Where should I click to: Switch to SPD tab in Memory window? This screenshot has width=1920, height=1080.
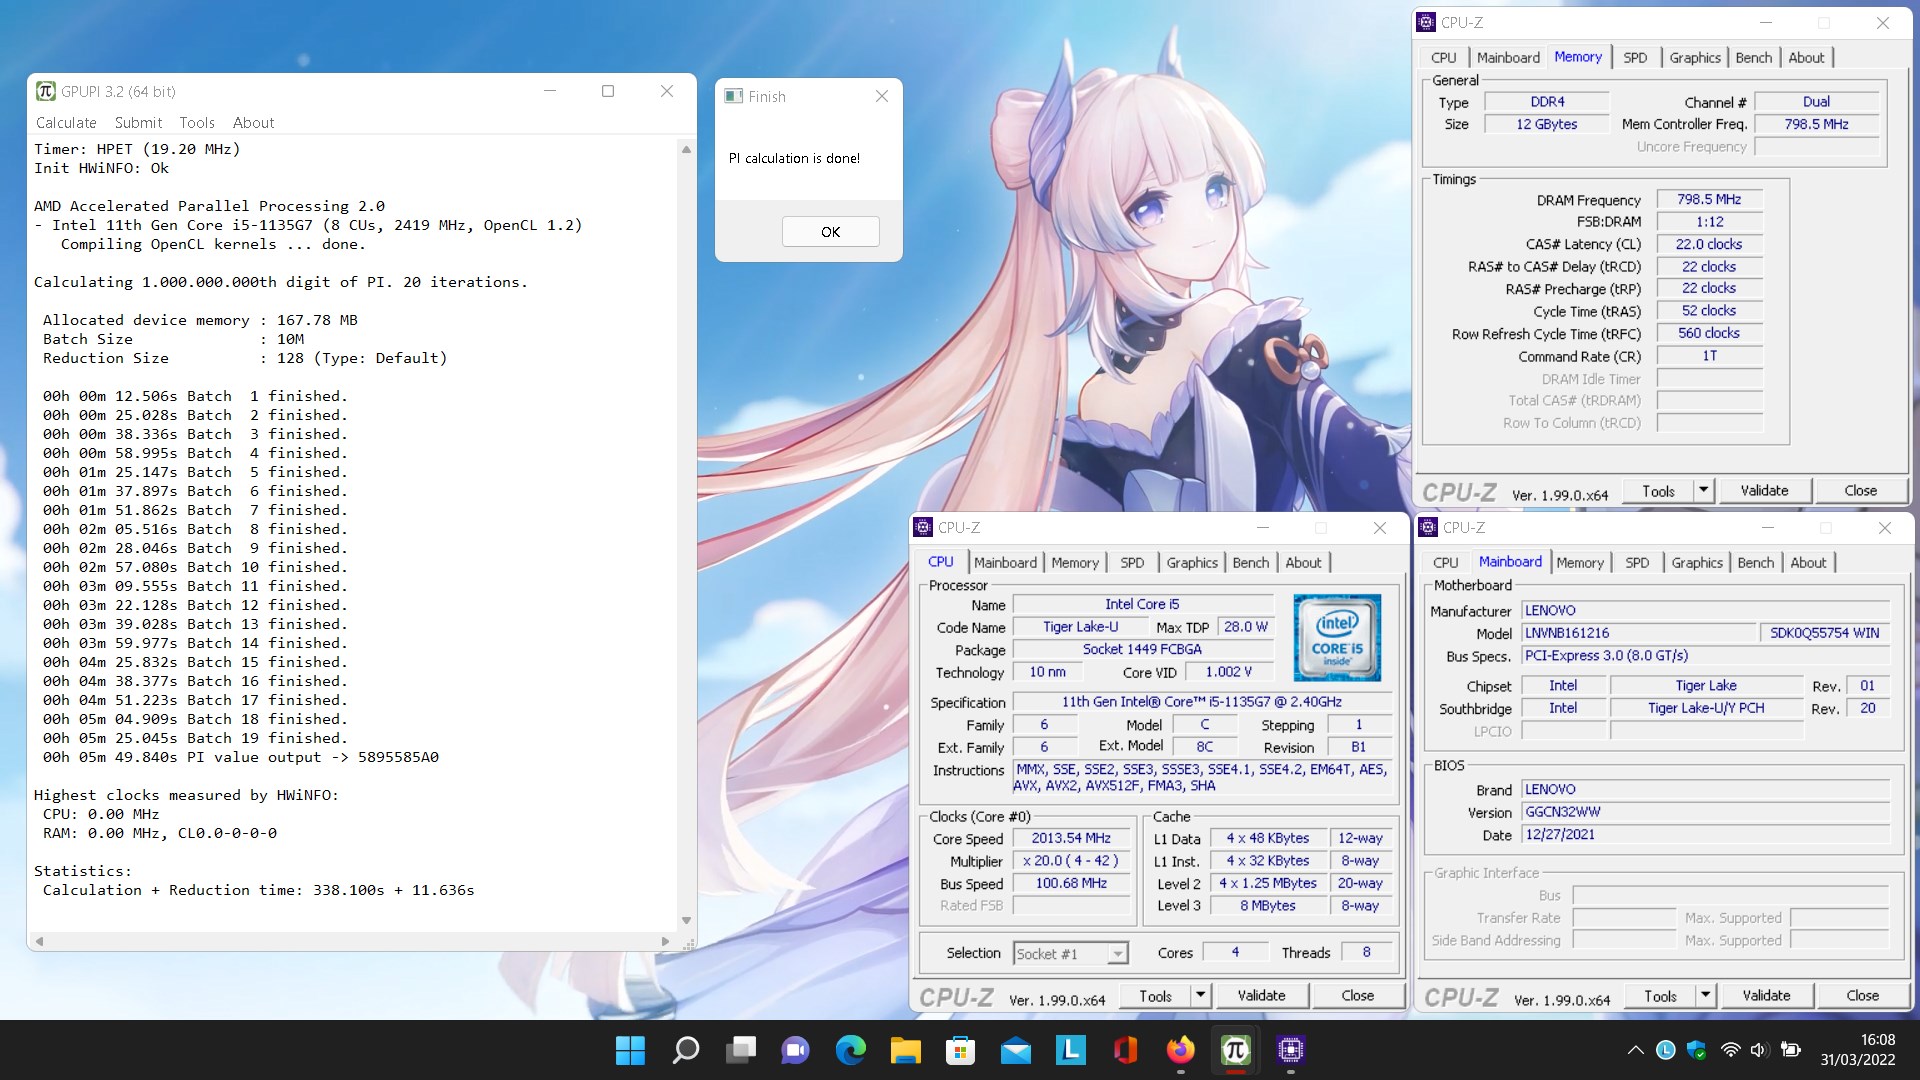click(1635, 58)
